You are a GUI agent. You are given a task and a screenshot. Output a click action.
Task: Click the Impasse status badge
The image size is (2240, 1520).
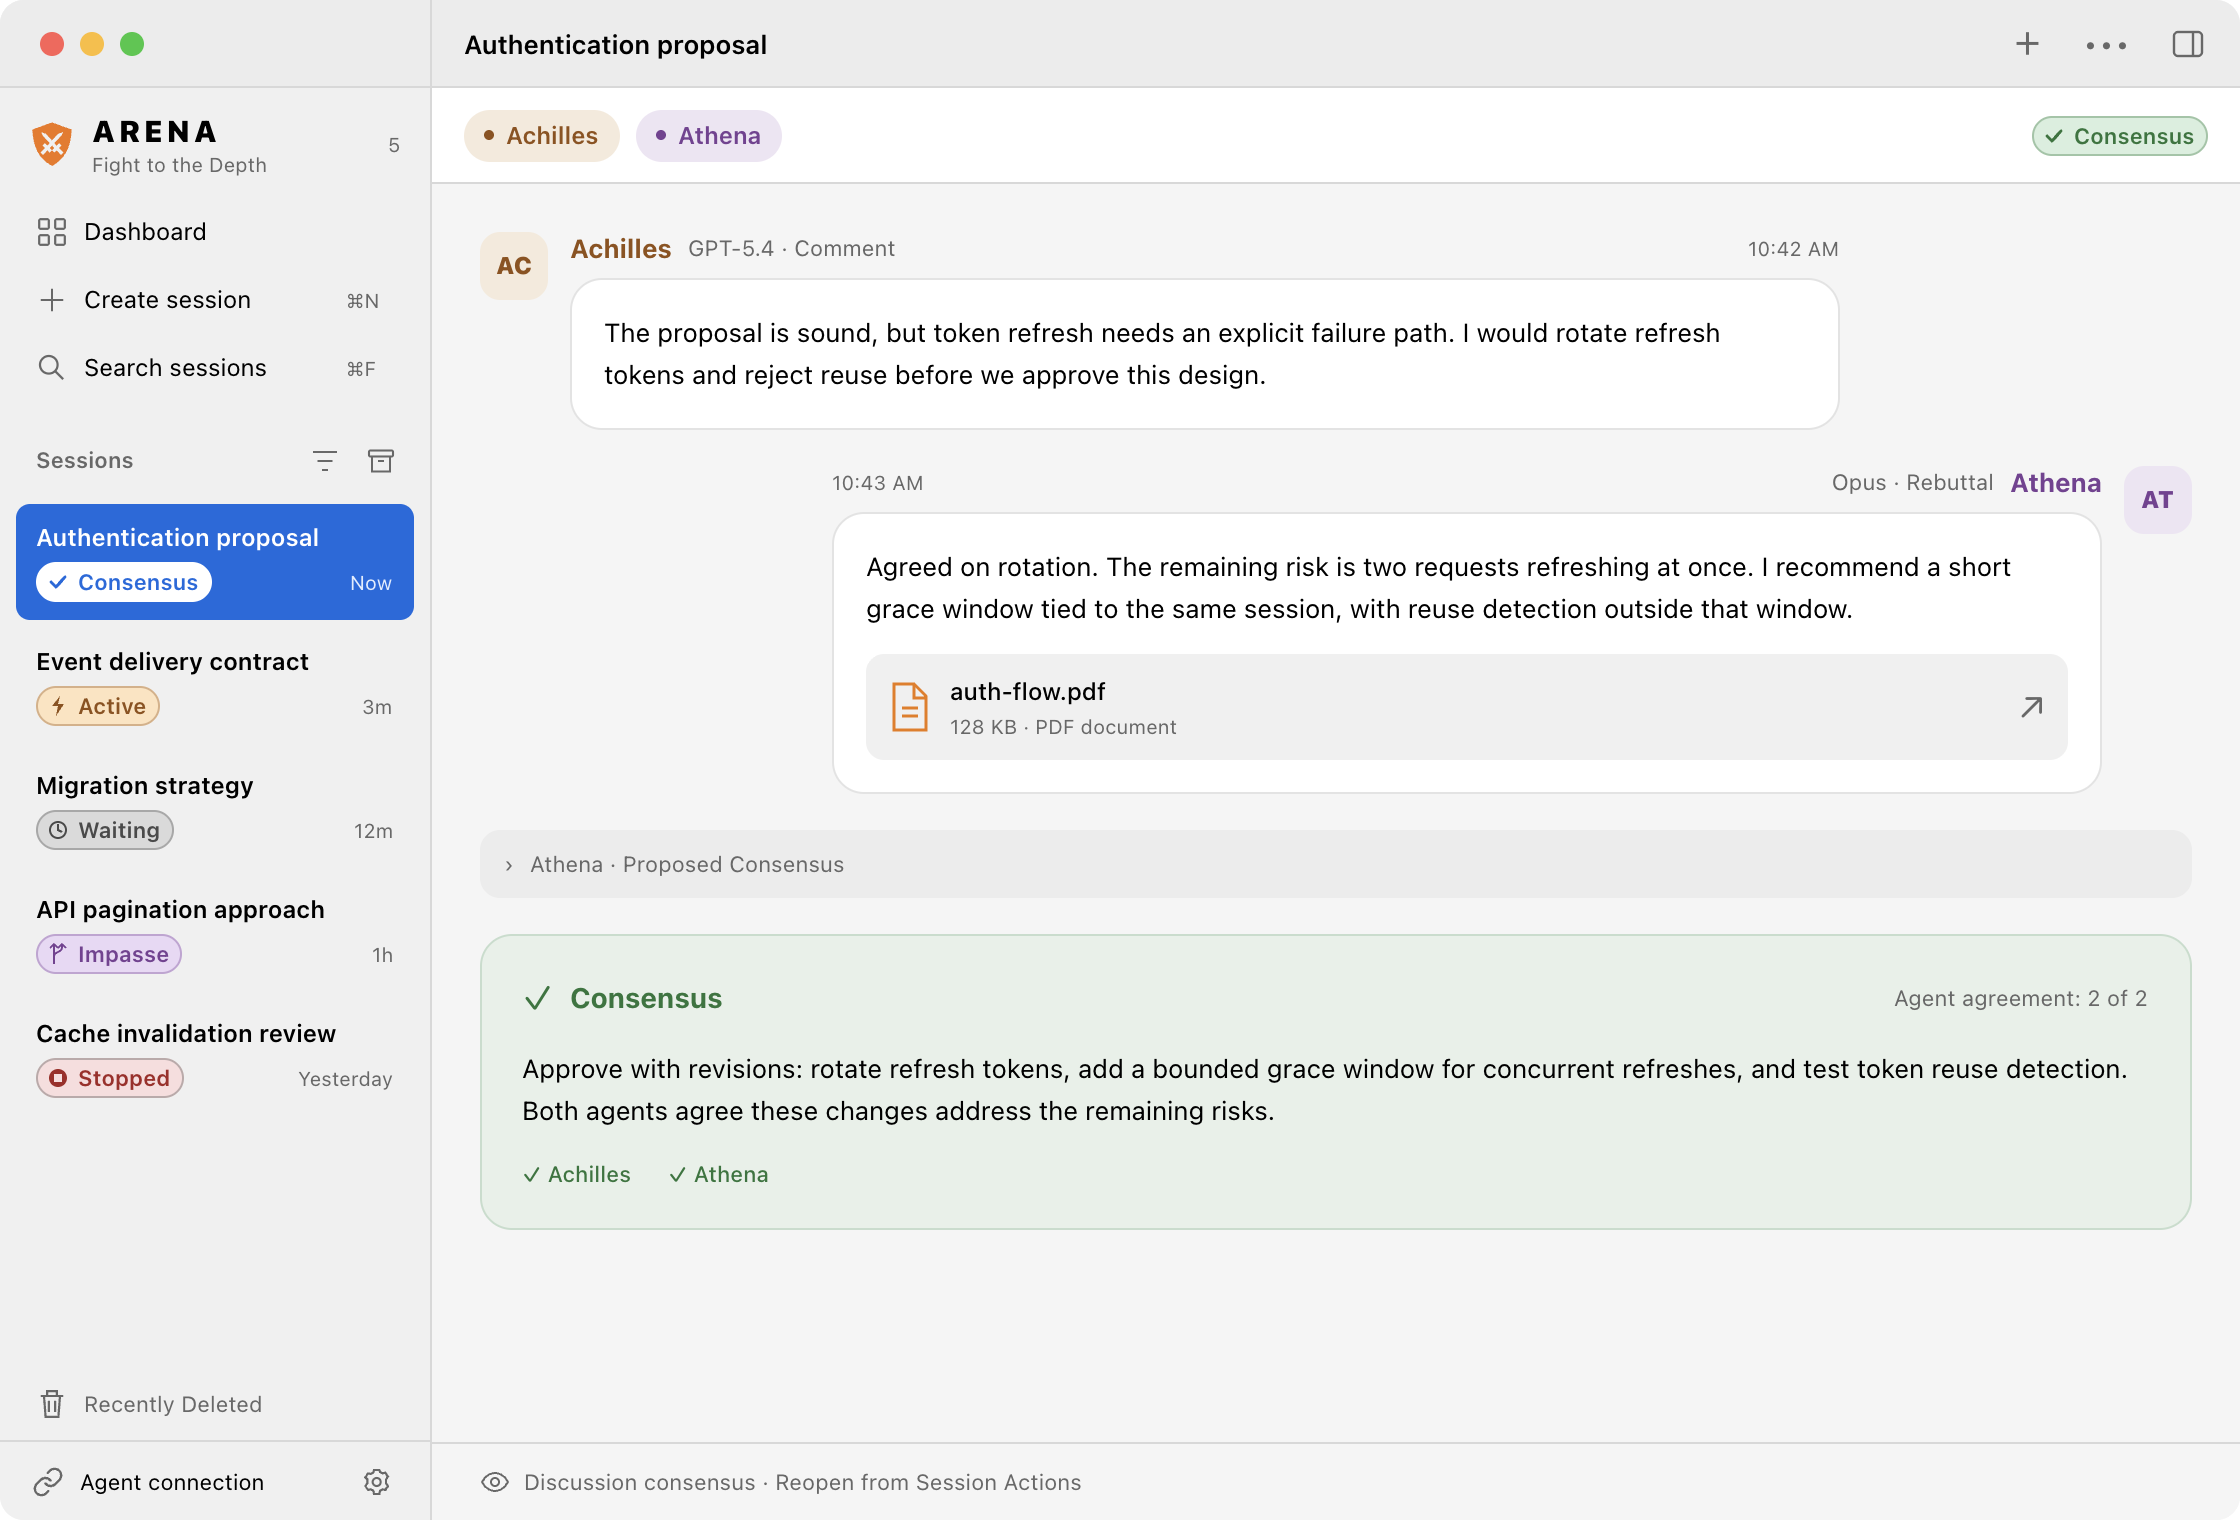click(109, 954)
